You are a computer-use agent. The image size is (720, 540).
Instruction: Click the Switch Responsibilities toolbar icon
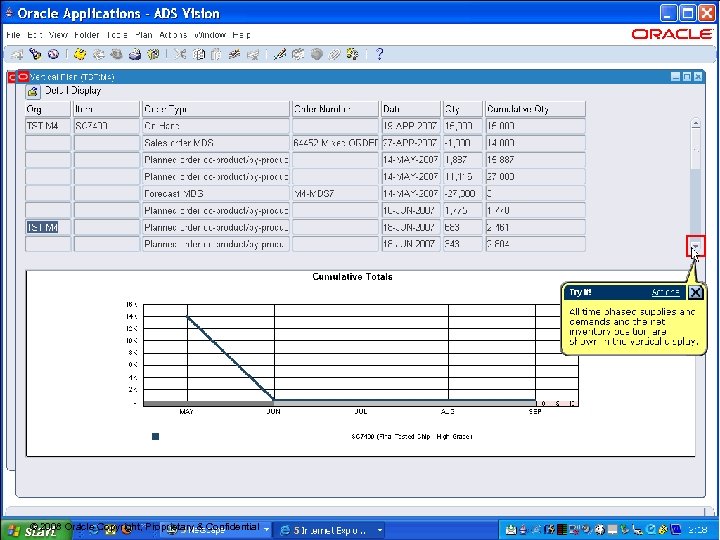point(116,55)
